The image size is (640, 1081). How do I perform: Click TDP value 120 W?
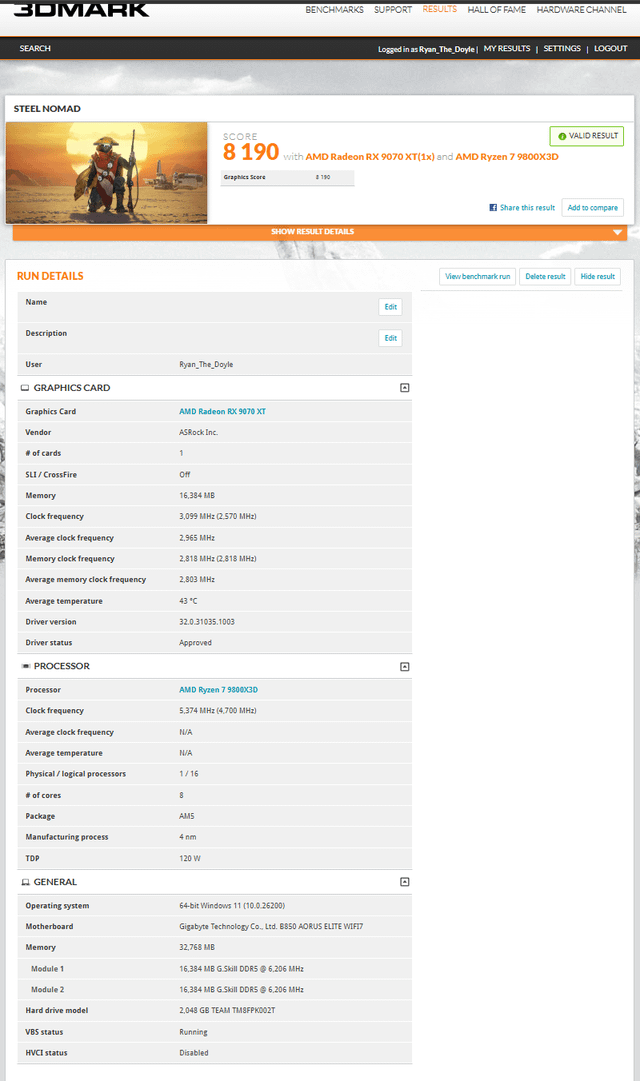[190, 858]
